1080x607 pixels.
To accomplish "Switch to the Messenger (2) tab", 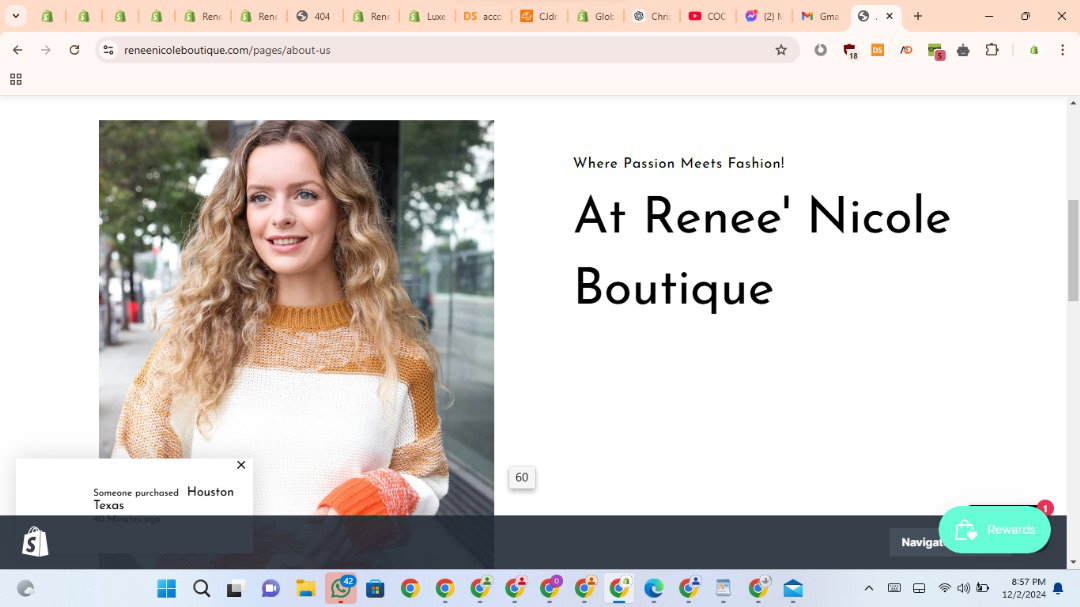I will [x=765, y=16].
